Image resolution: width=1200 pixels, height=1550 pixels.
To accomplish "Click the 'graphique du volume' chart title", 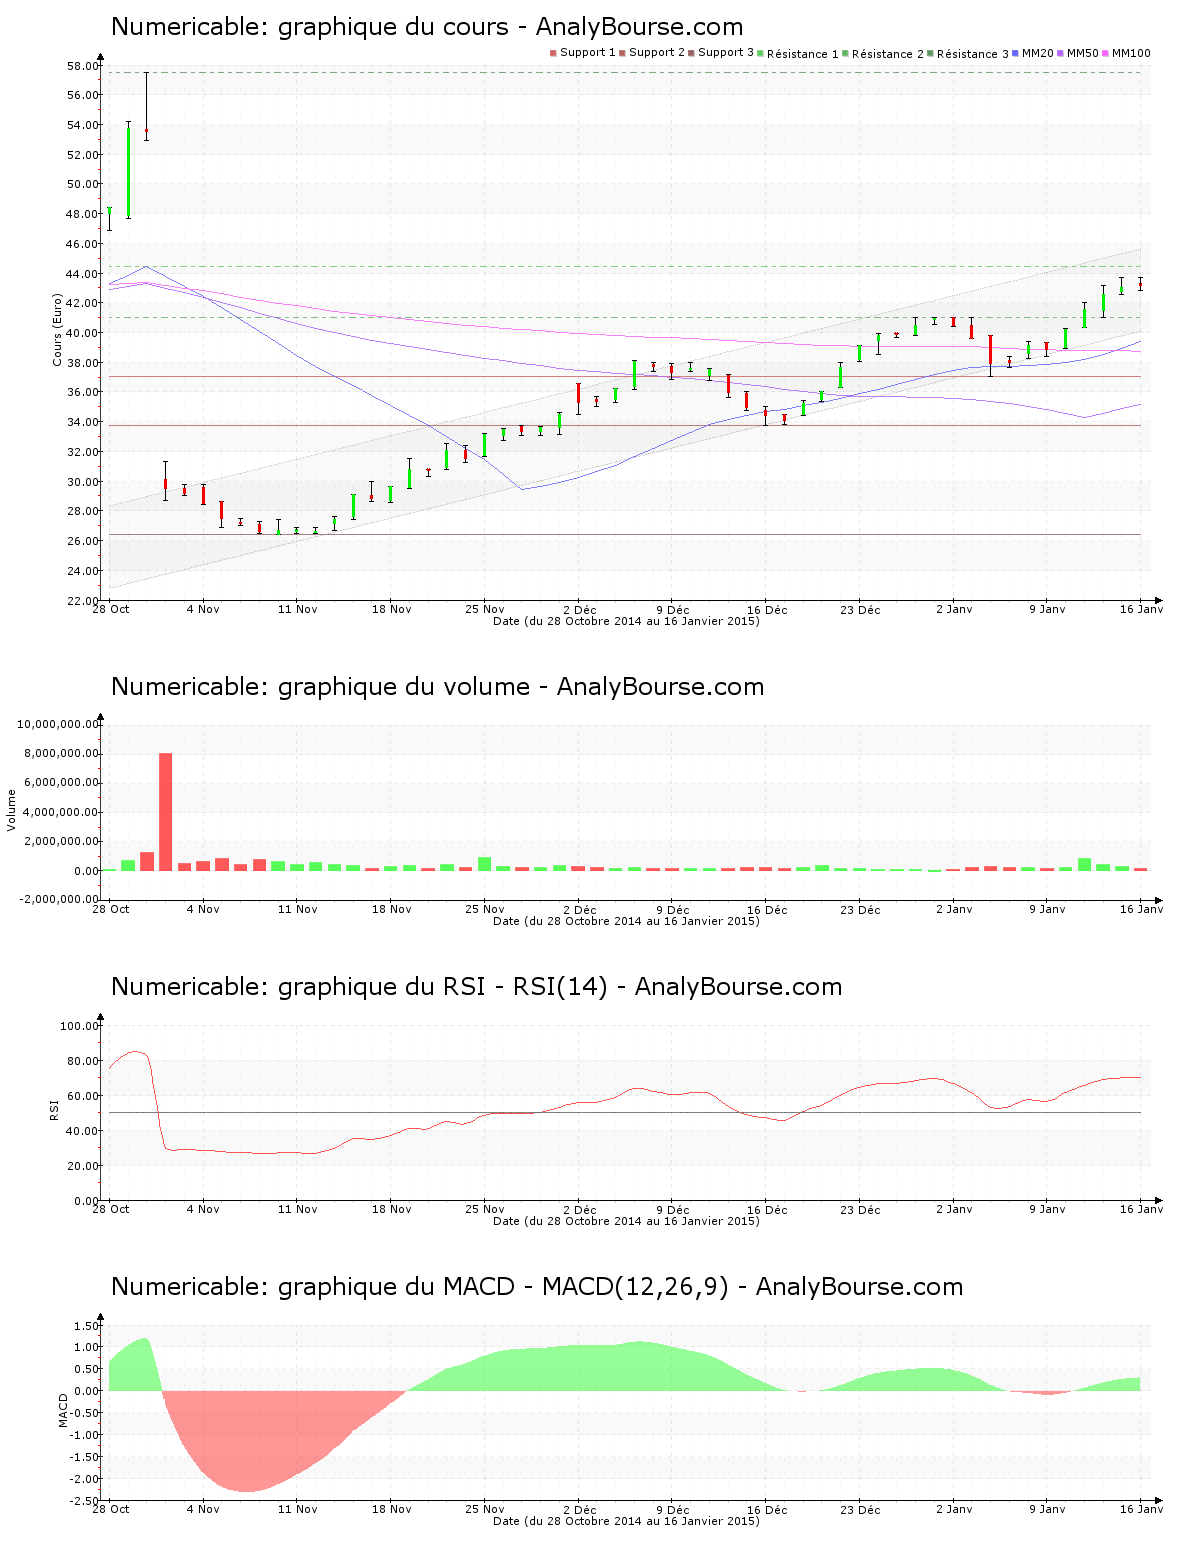I will (x=437, y=687).
